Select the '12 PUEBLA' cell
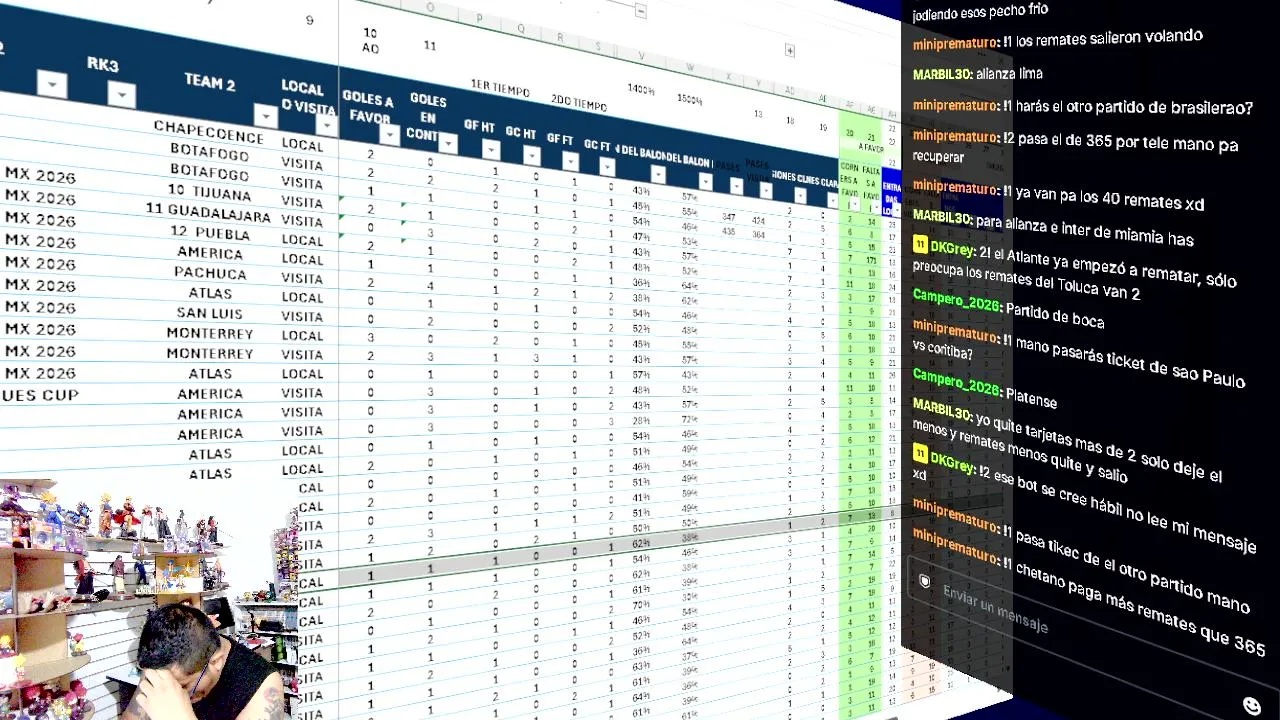 [209, 232]
